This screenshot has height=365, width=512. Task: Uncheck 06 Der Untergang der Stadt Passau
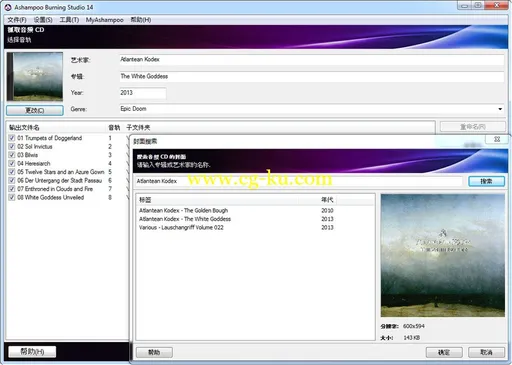click(12, 180)
